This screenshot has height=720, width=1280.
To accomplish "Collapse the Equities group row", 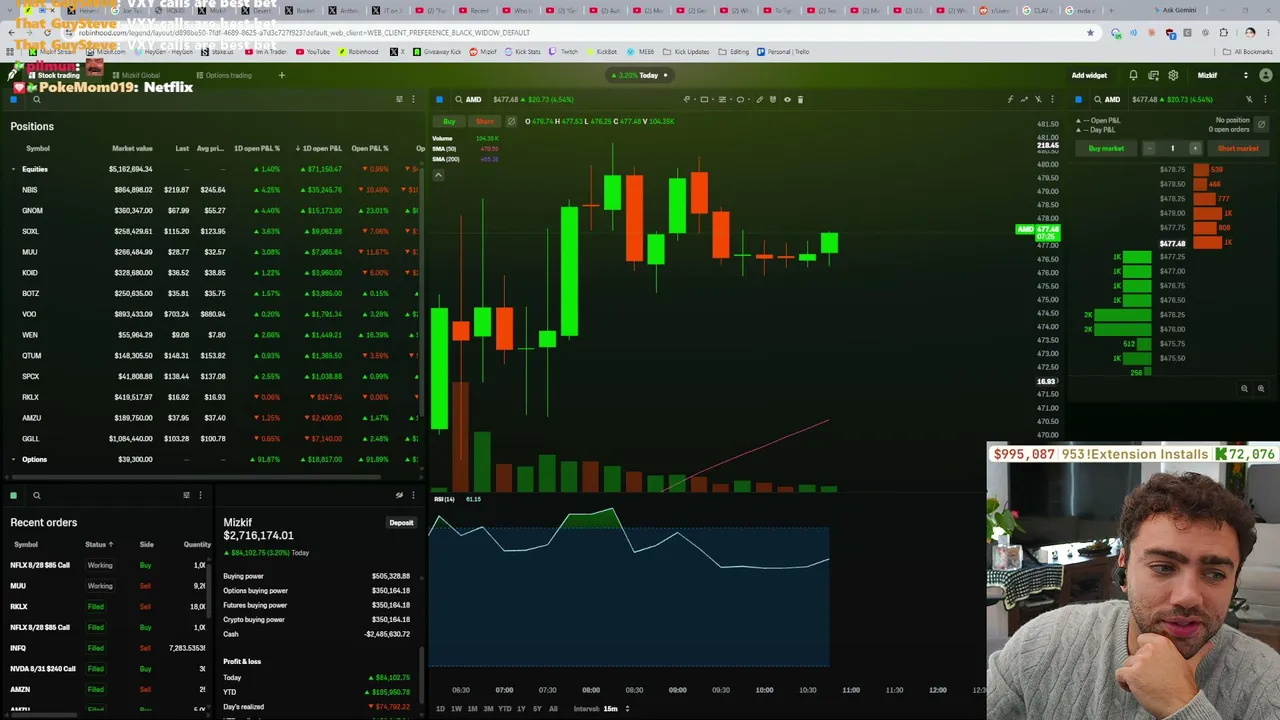I will pyautogui.click(x=13, y=169).
